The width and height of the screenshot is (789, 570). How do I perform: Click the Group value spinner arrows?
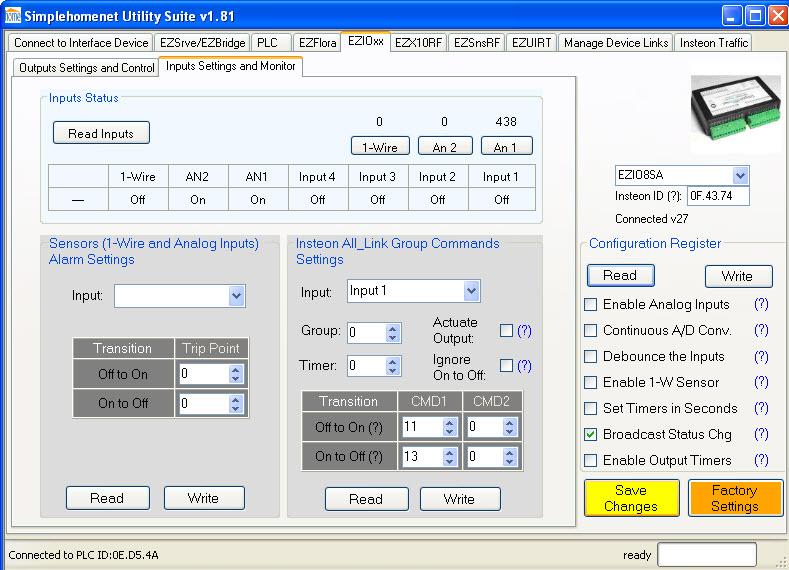tap(393, 333)
